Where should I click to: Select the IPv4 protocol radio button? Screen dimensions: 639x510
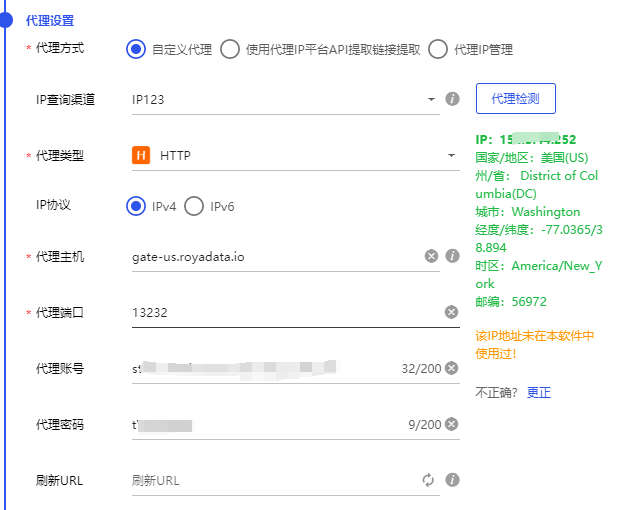[136, 206]
